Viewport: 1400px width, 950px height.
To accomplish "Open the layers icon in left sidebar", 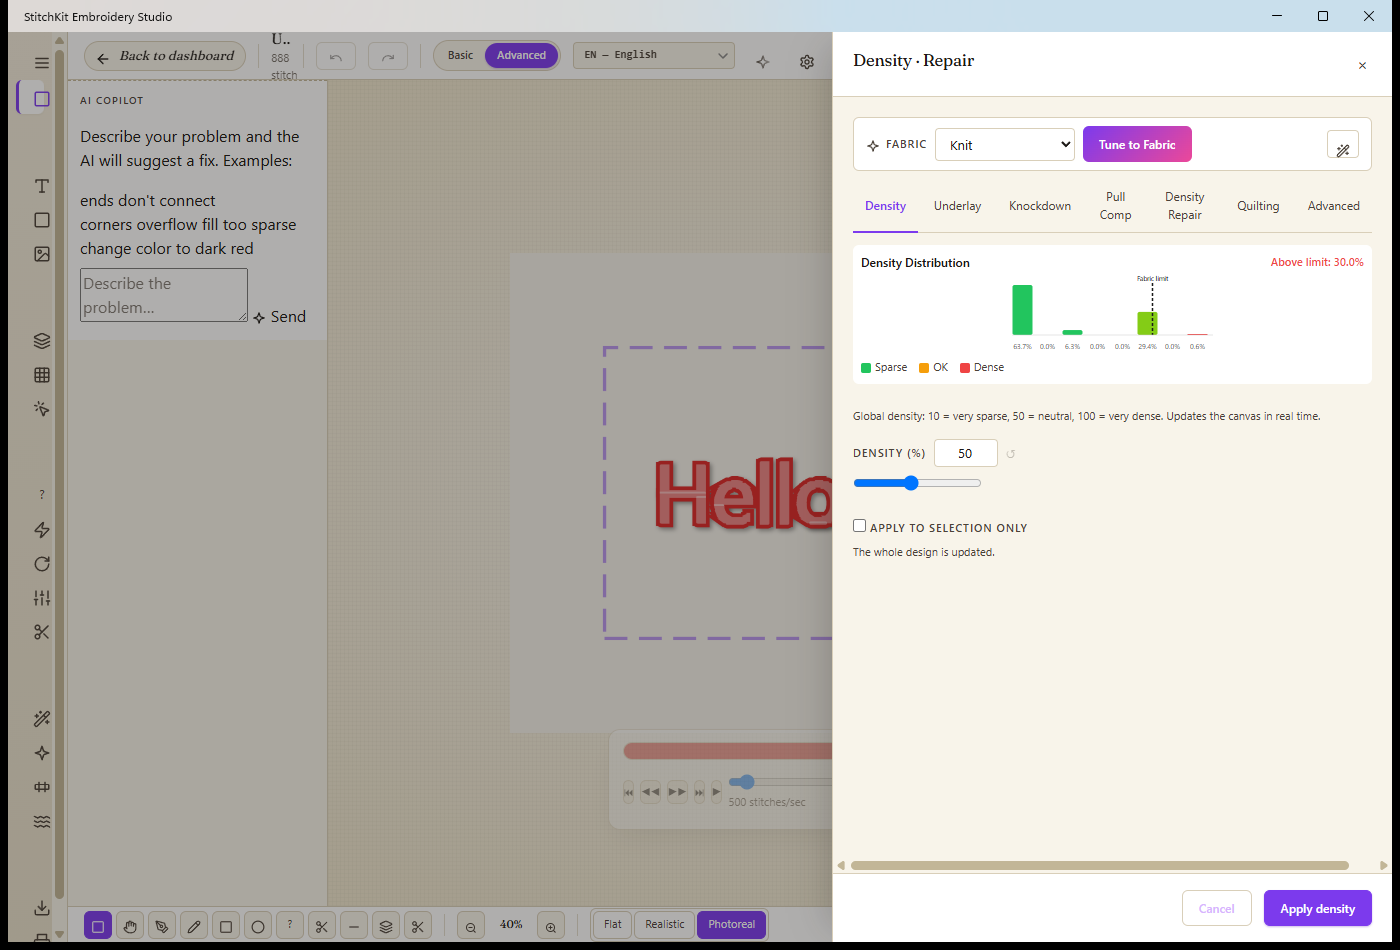I will (42, 341).
